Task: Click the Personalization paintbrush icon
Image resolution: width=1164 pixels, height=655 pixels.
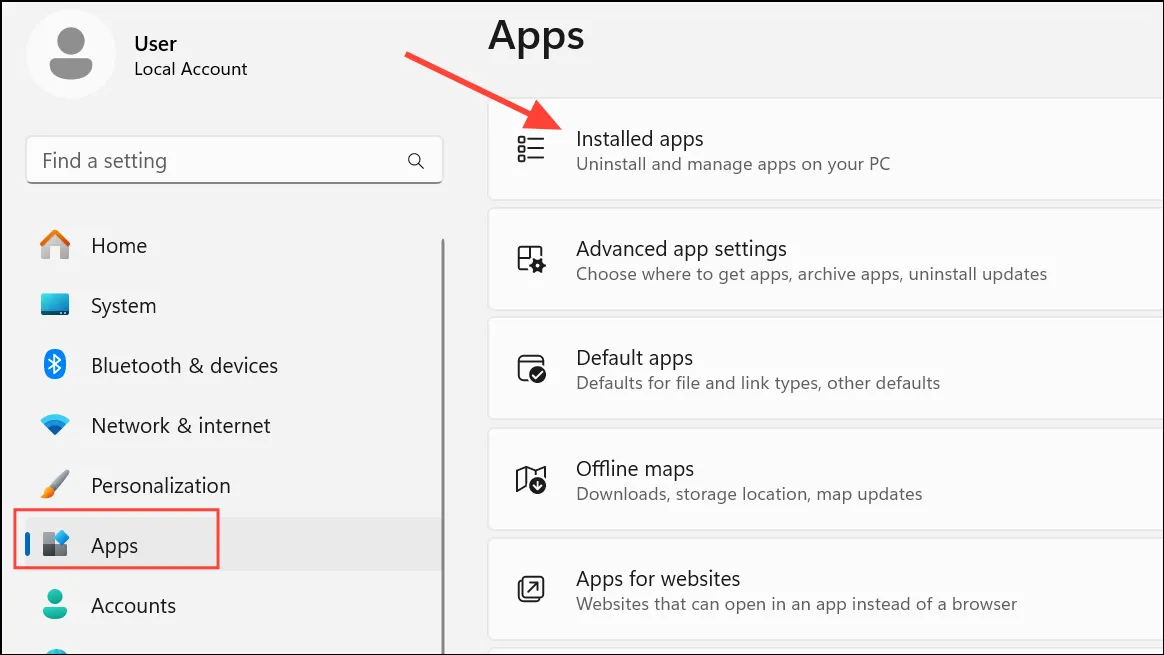Action: pos(55,484)
